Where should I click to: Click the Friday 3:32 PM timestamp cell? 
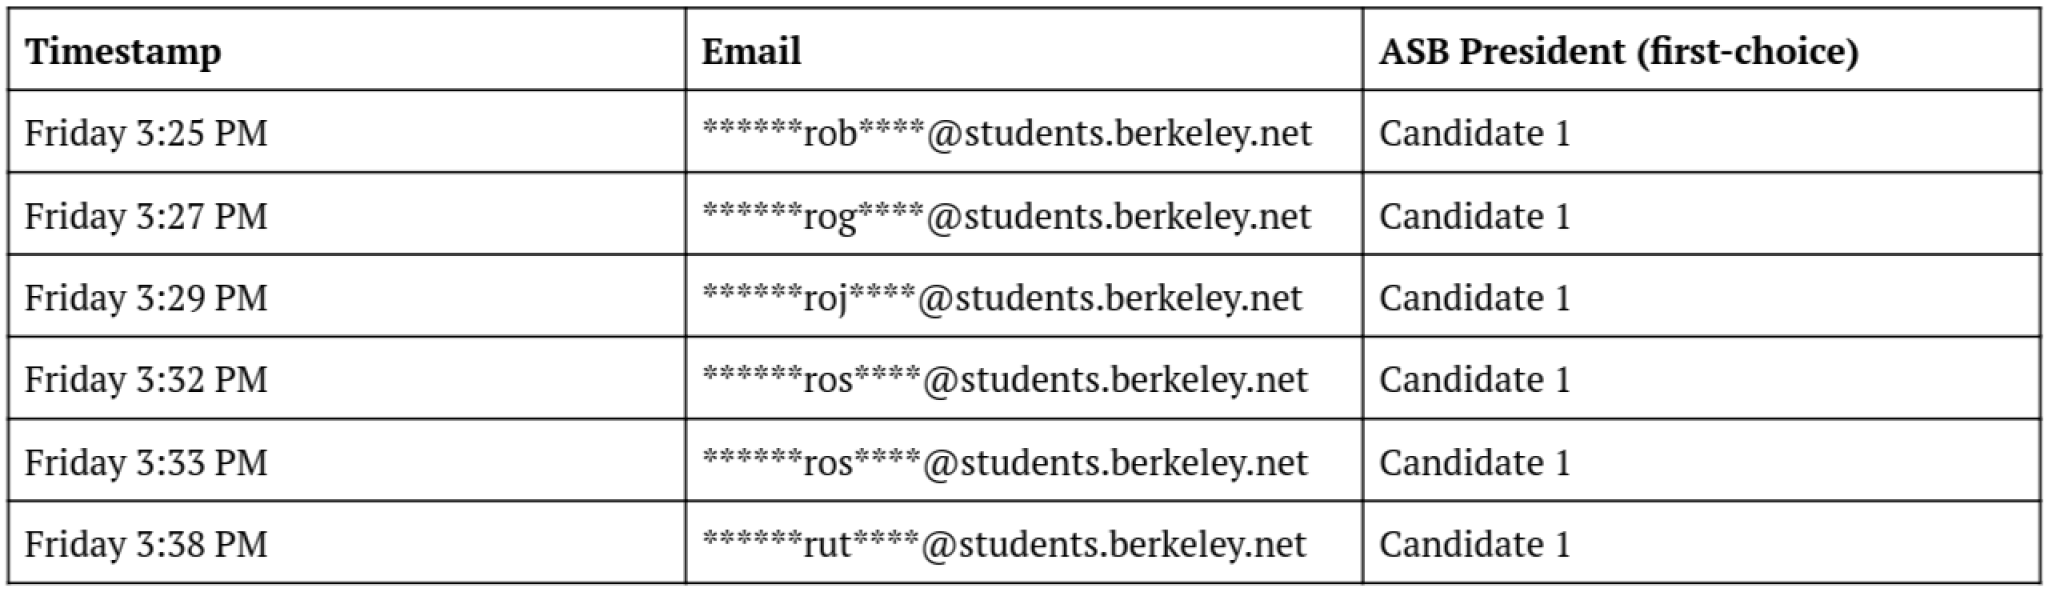click(x=146, y=380)
